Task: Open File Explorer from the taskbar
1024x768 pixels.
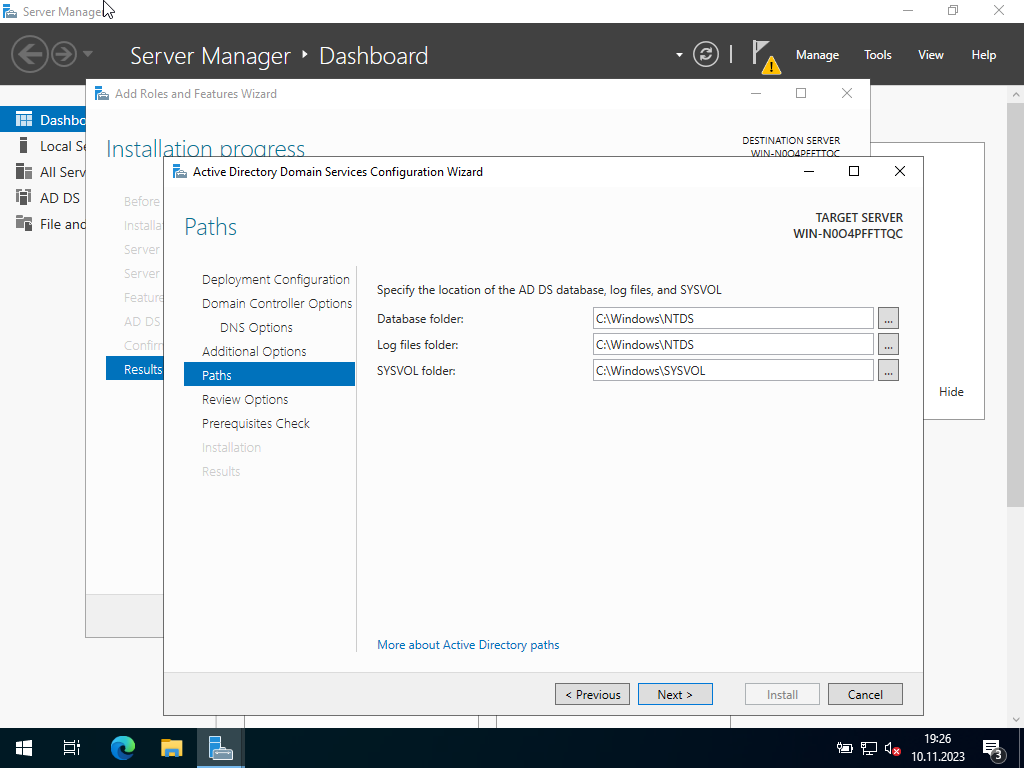Action: (x=171, y=748)
